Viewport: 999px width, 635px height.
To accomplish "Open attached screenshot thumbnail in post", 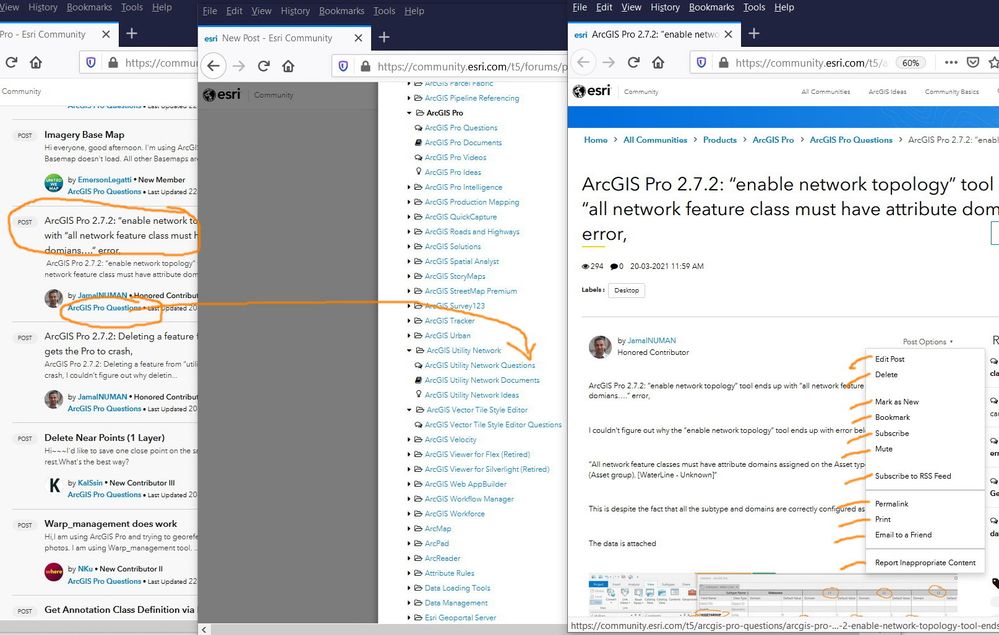I will pos(773,595).
